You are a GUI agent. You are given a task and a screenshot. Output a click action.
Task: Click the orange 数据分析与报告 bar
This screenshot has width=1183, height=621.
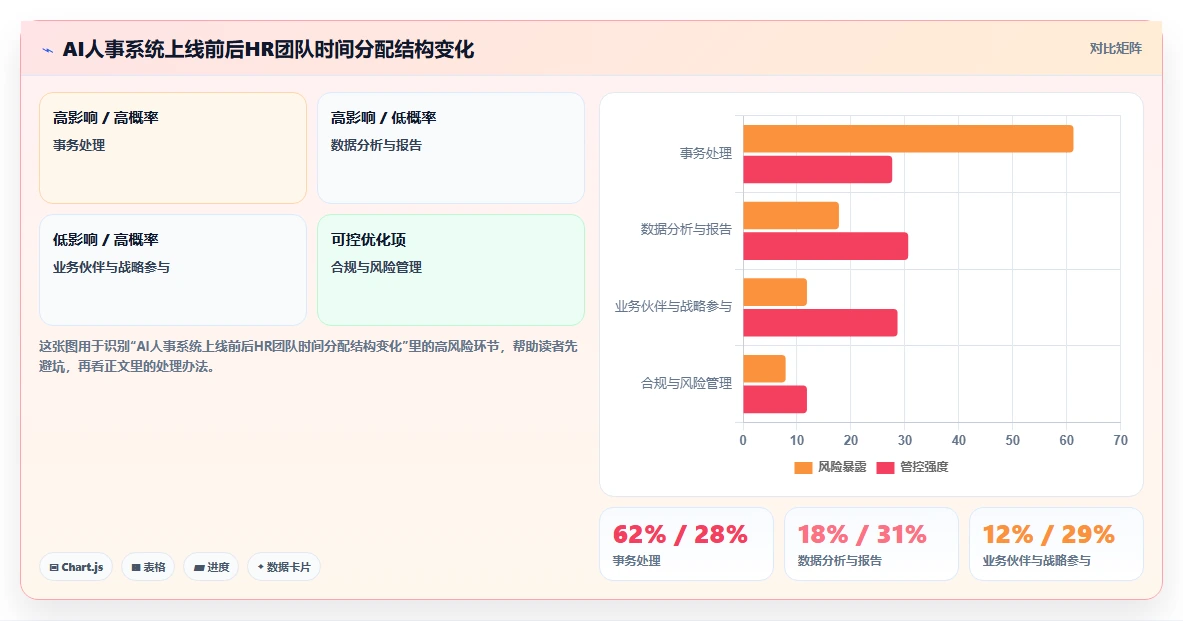tap(791, 216)
